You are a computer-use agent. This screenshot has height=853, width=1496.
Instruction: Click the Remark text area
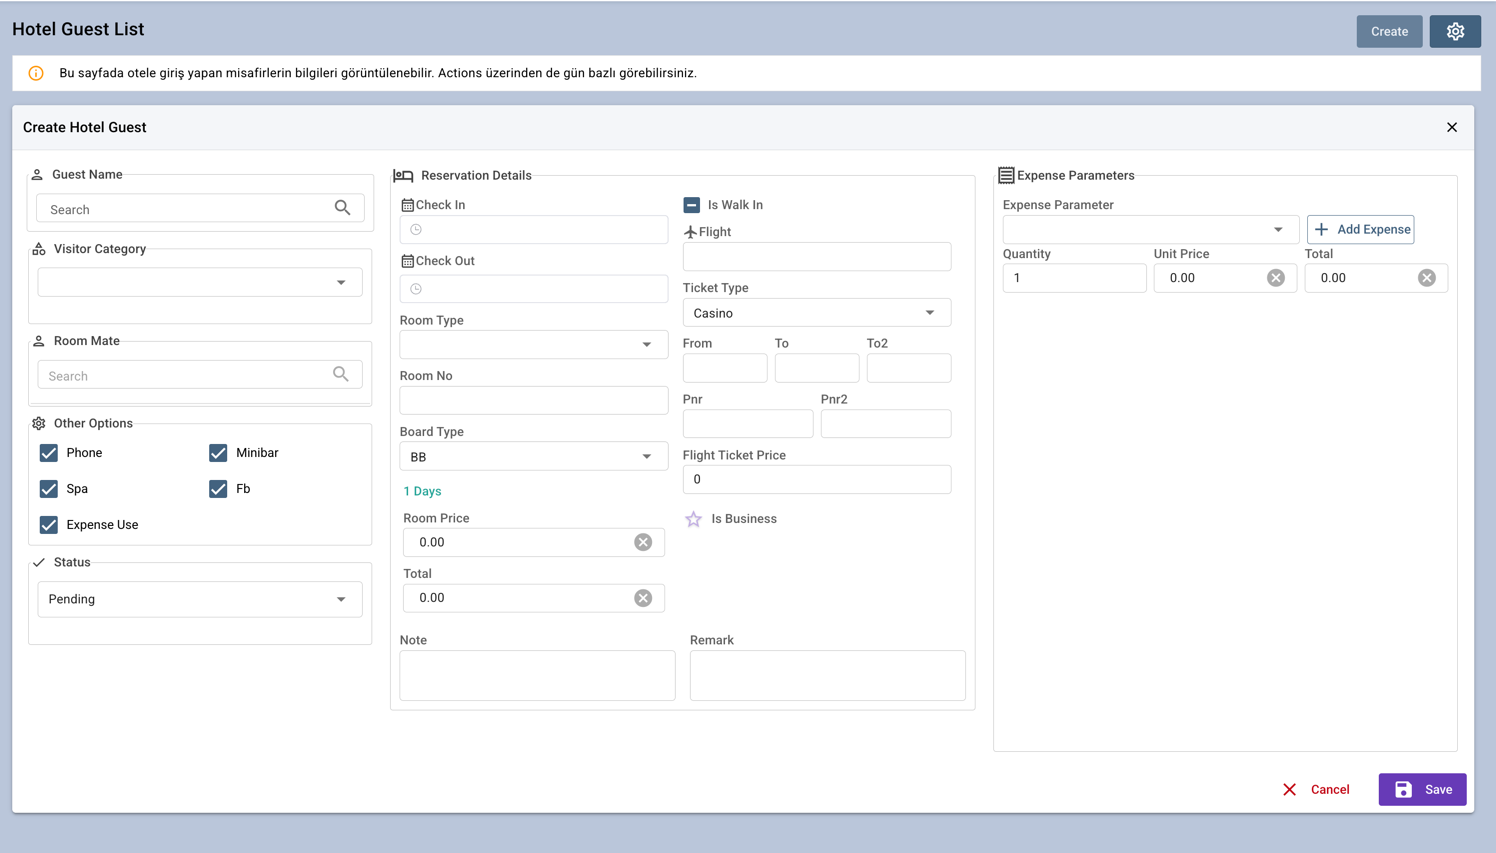[x=828, y=675]
